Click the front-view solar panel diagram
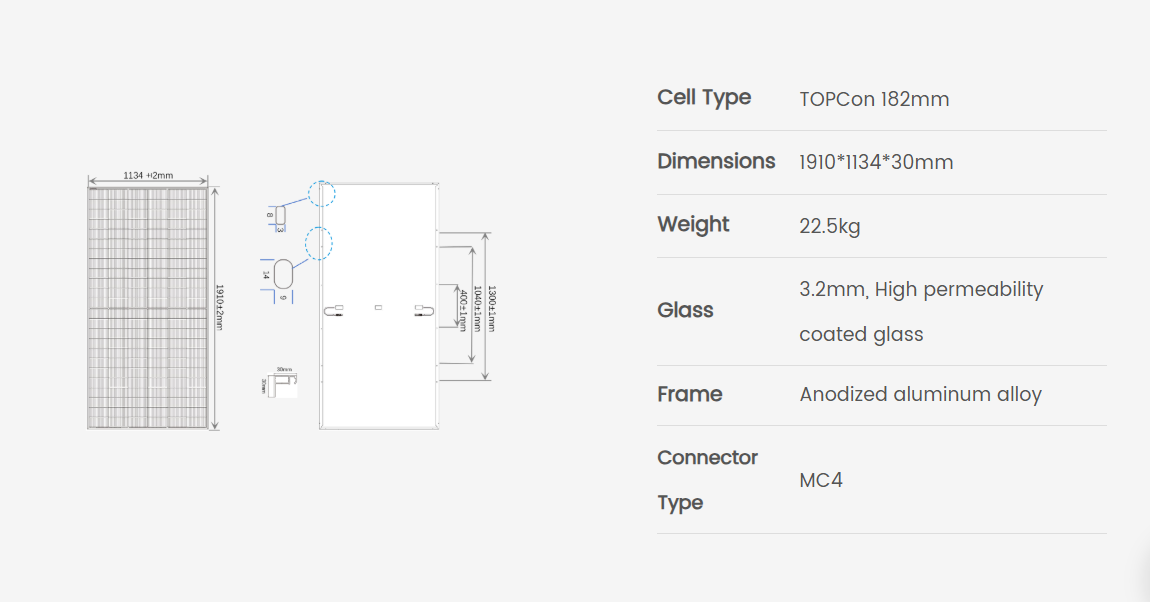 pyautogui.click(x=147, y=308)
